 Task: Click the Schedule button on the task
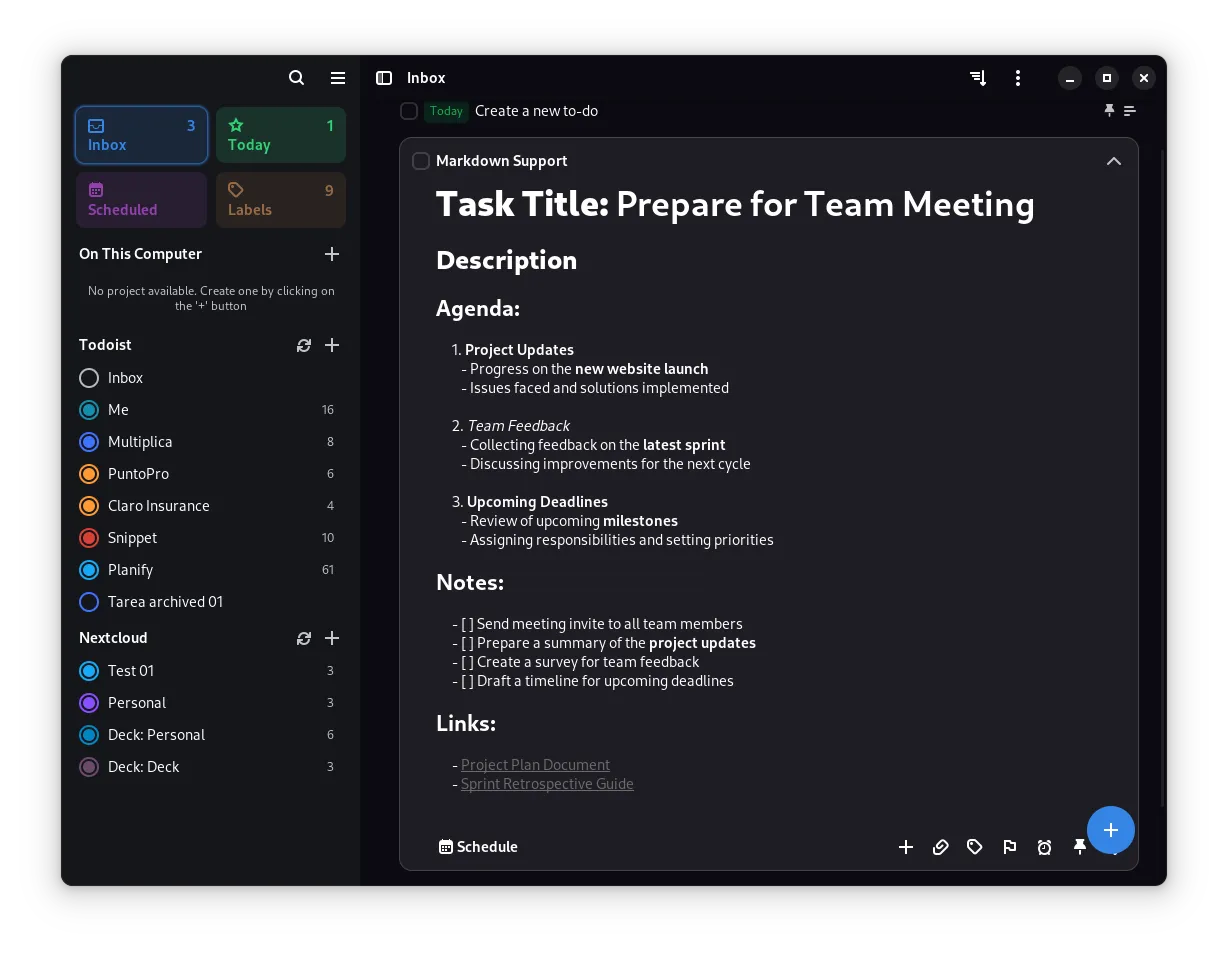click(x=478, y=847)
